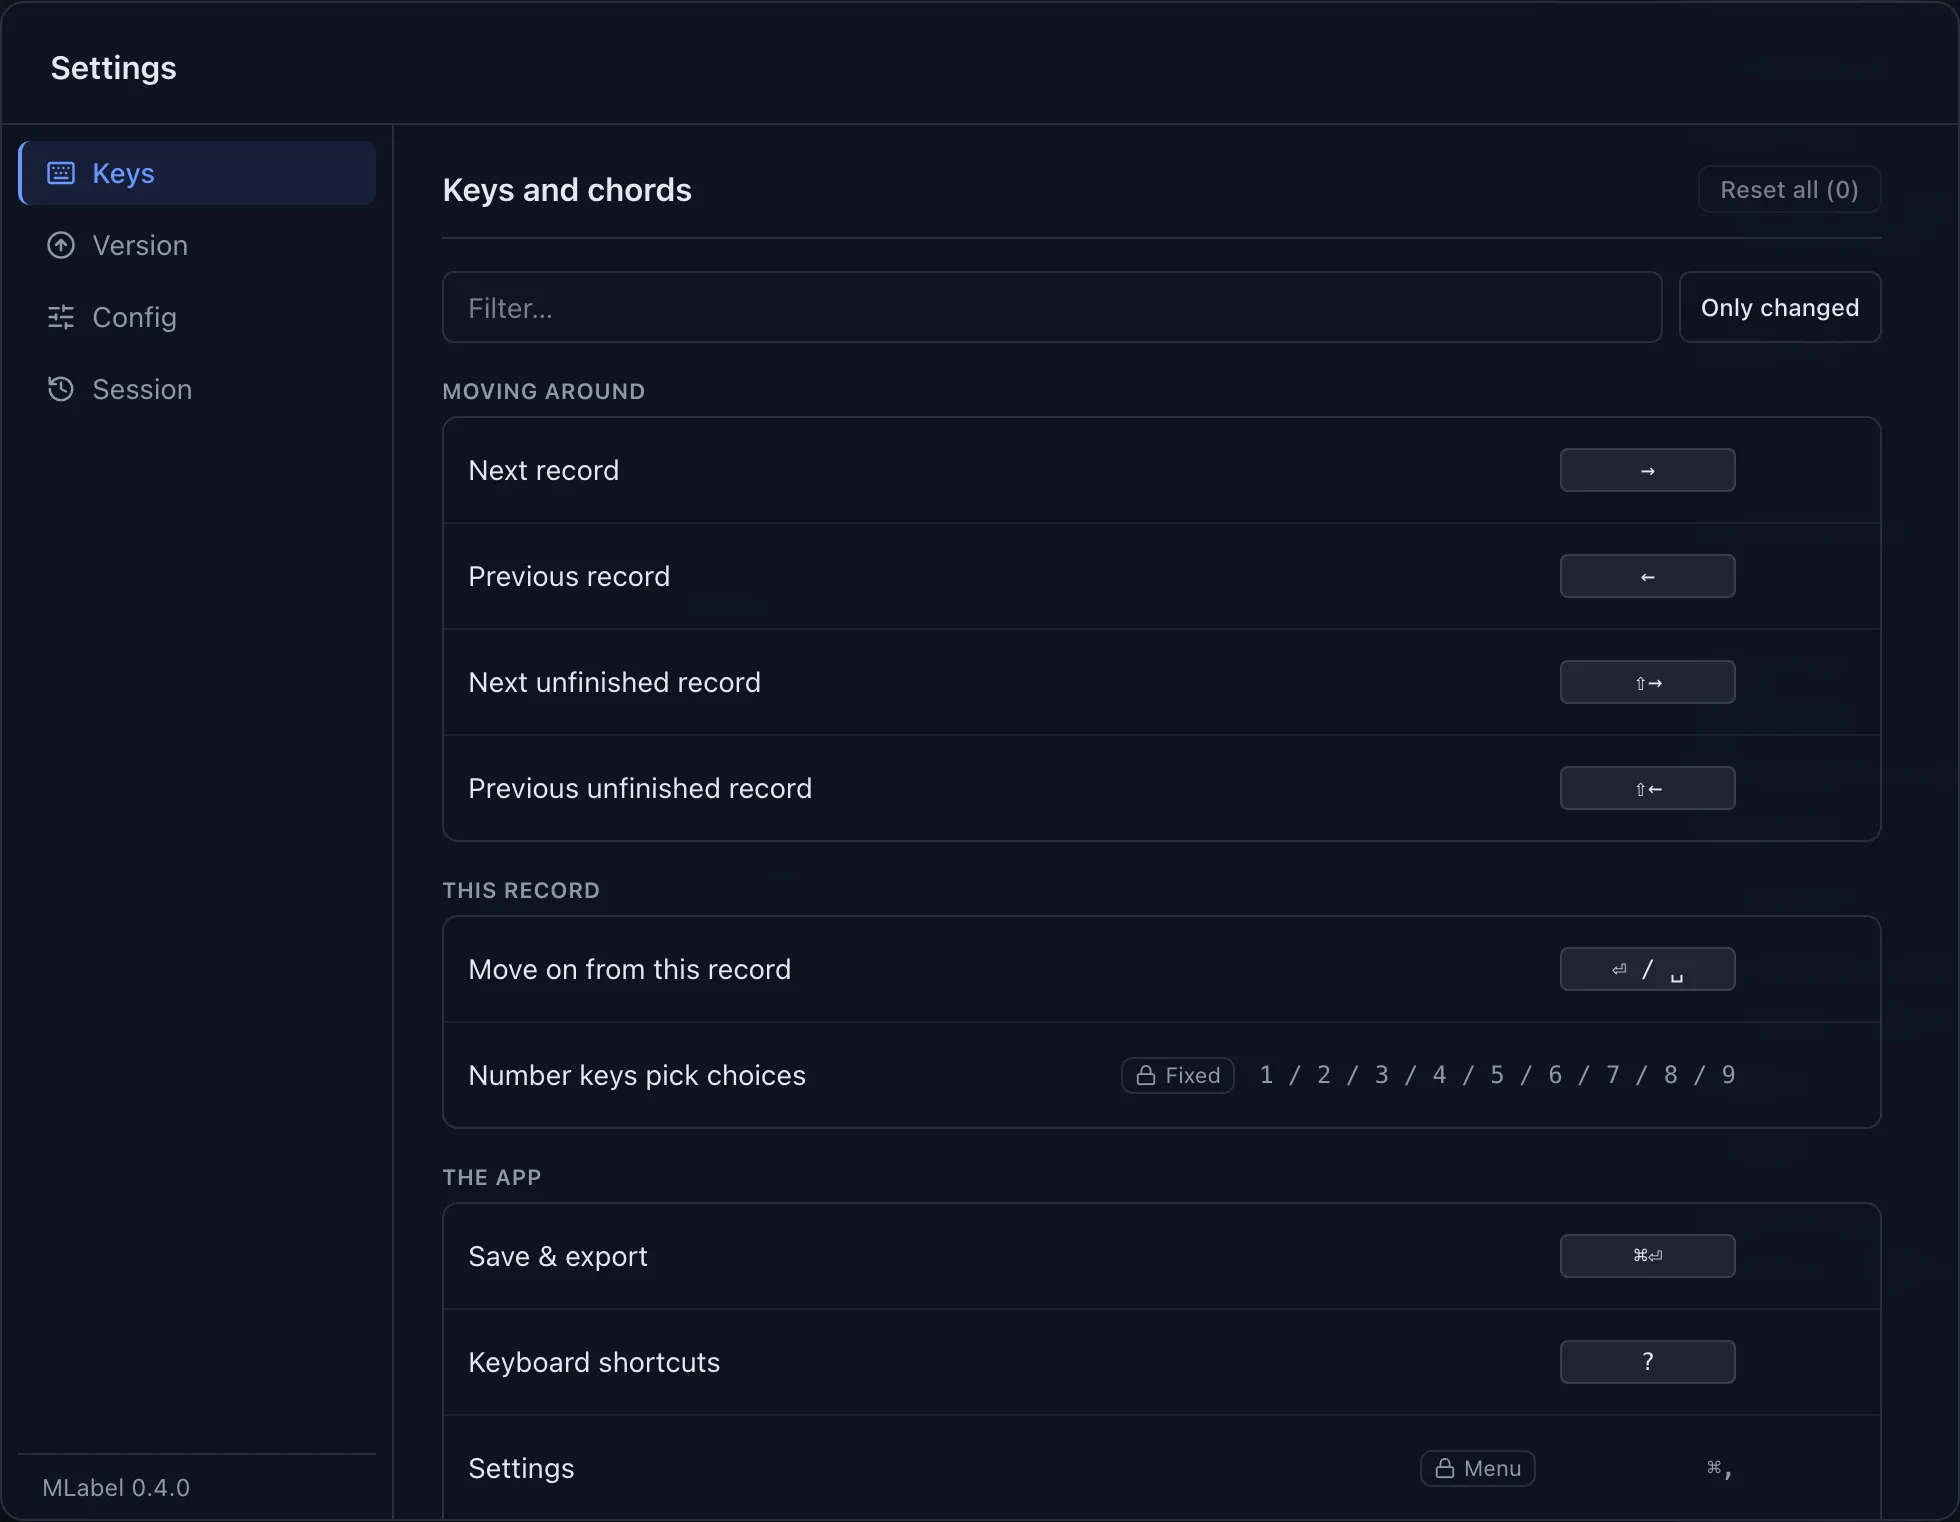Image resolution: width=1960 pixels, height=1522 pixels.
Task: Click the Move on from this record label
Action: [629, 969]
